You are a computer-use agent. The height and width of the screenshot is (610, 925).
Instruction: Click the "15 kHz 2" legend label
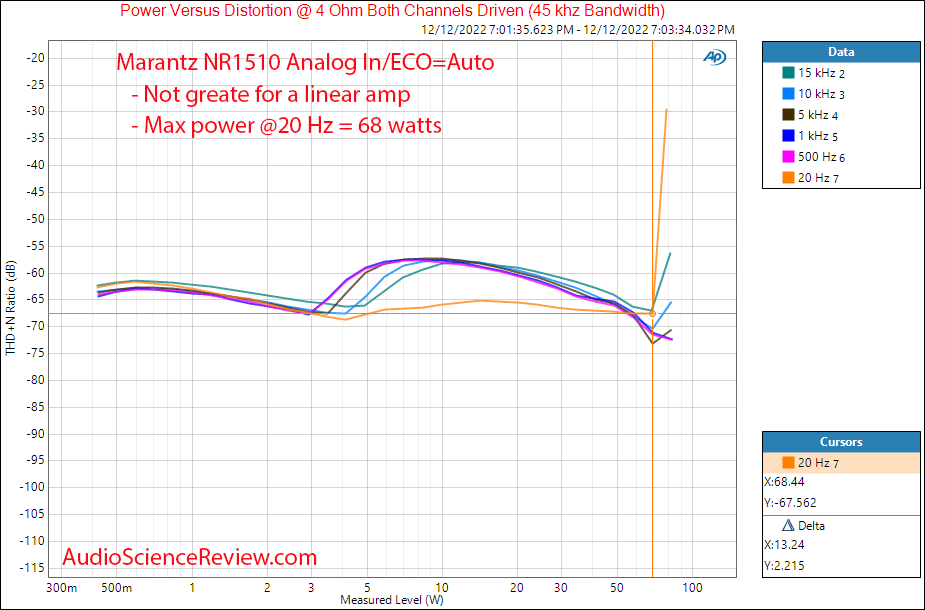(x=821, y=73)
